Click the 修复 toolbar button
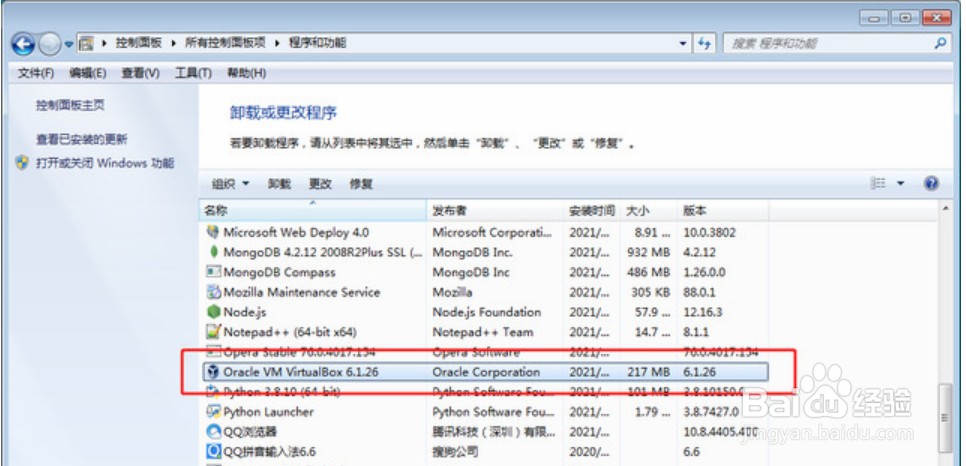The width and height of the screenshot is (966, 466). (361, 184)
